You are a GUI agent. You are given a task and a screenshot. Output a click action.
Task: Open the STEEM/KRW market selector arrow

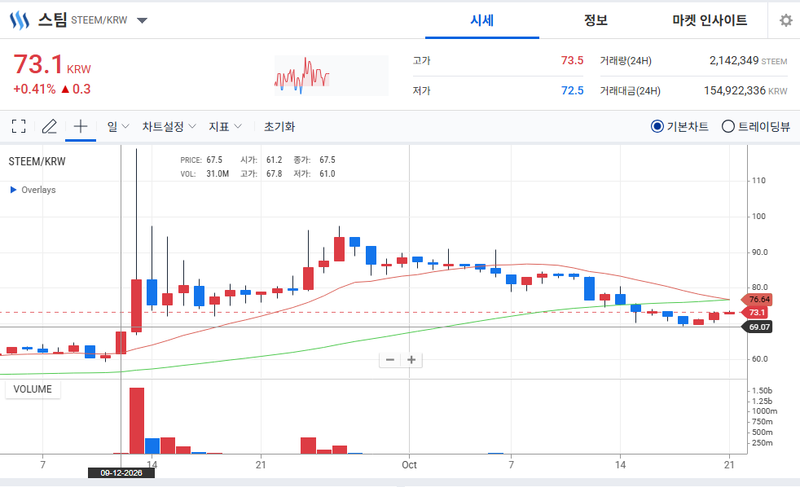[142, 20]
